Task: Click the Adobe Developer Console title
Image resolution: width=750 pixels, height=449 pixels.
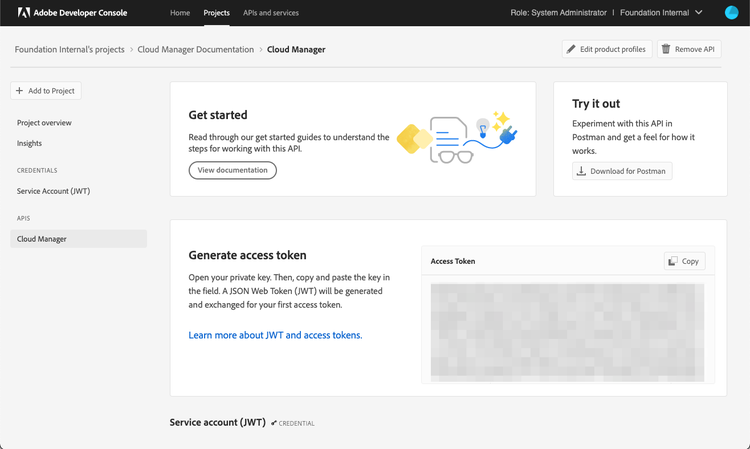Action: point(80,12)
